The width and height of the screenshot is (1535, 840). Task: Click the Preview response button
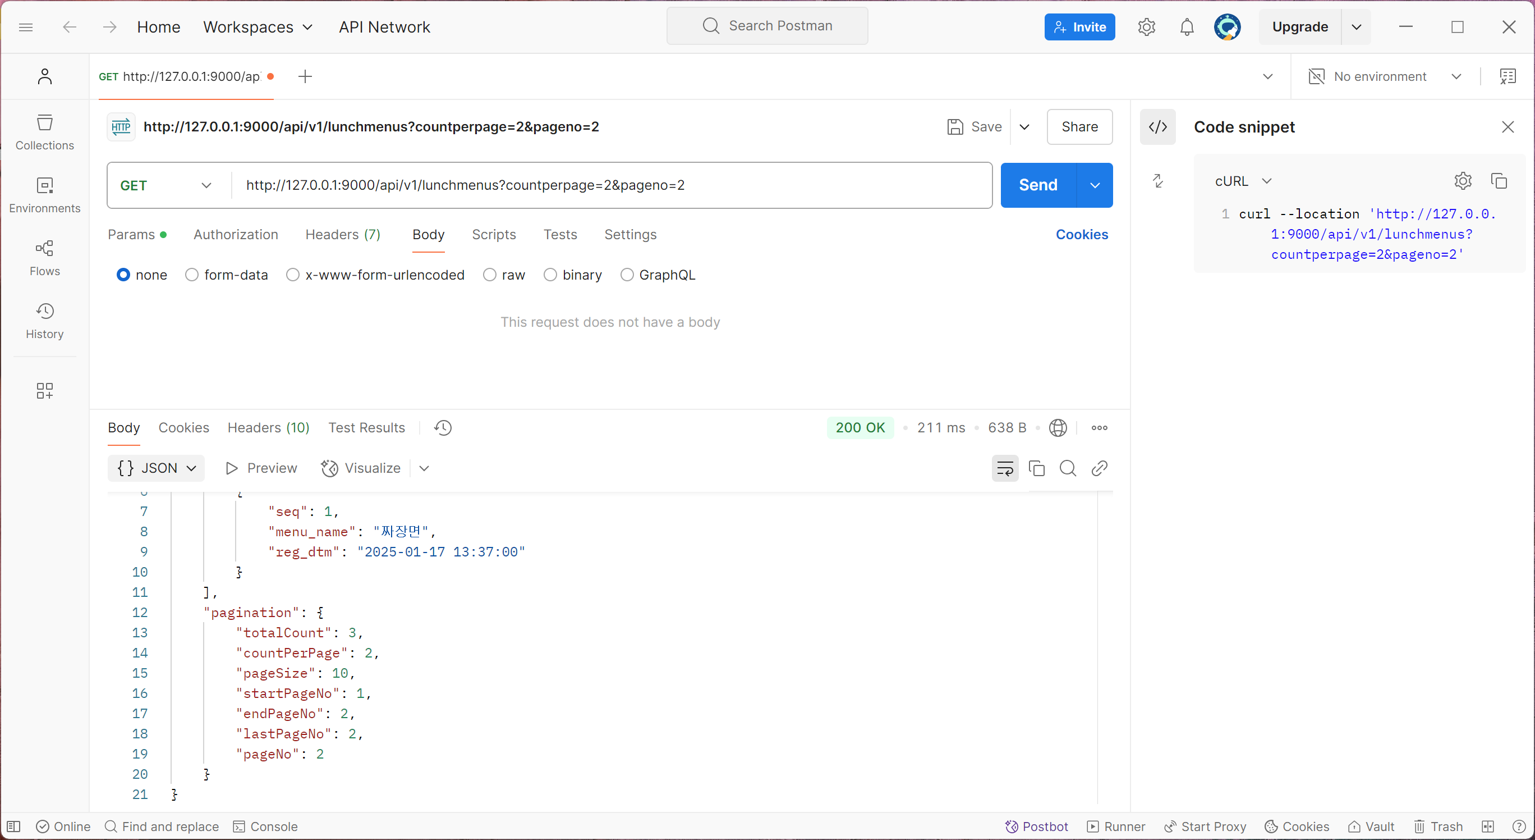point(261,468)
